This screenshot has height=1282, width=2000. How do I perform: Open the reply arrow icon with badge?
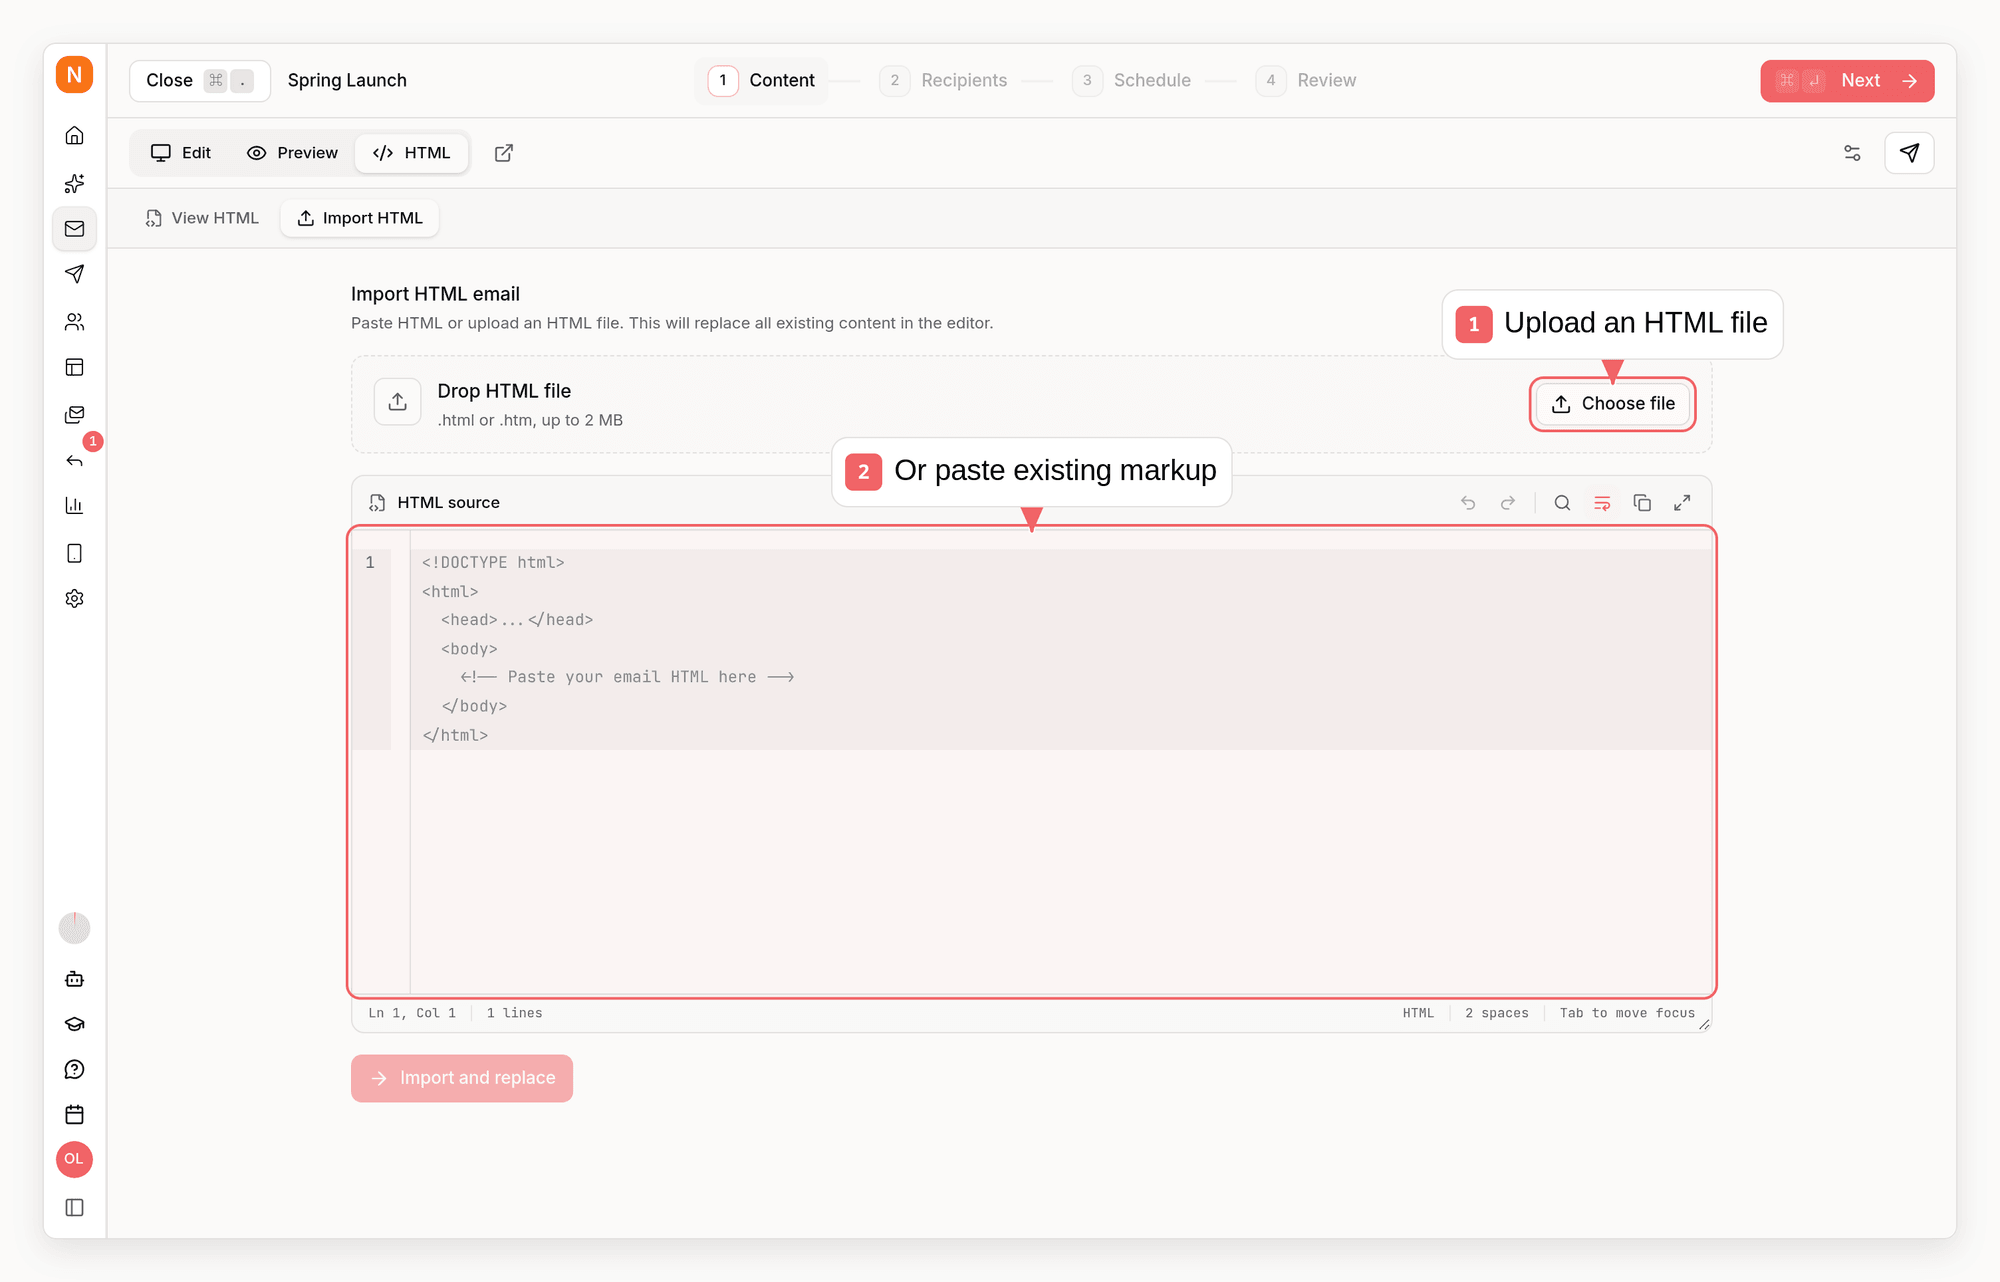[x=74, y=460]
